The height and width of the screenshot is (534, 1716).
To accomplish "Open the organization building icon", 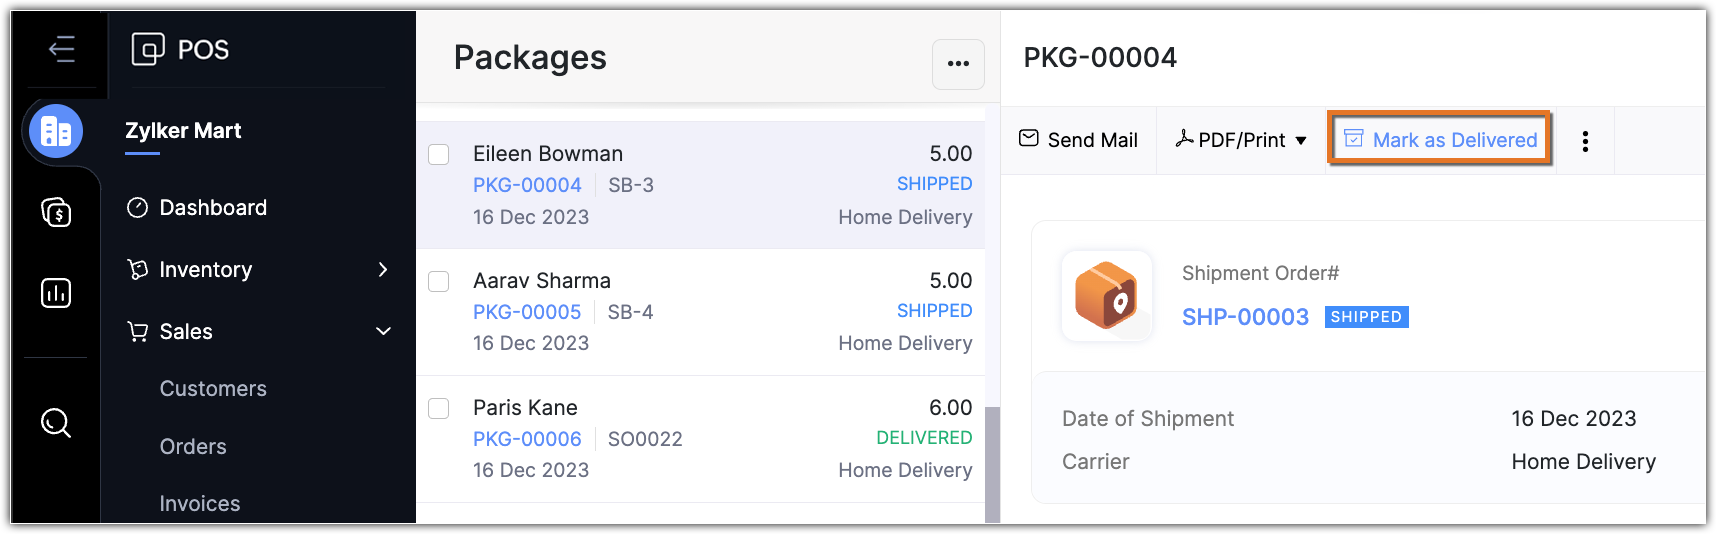I will 56,131.
